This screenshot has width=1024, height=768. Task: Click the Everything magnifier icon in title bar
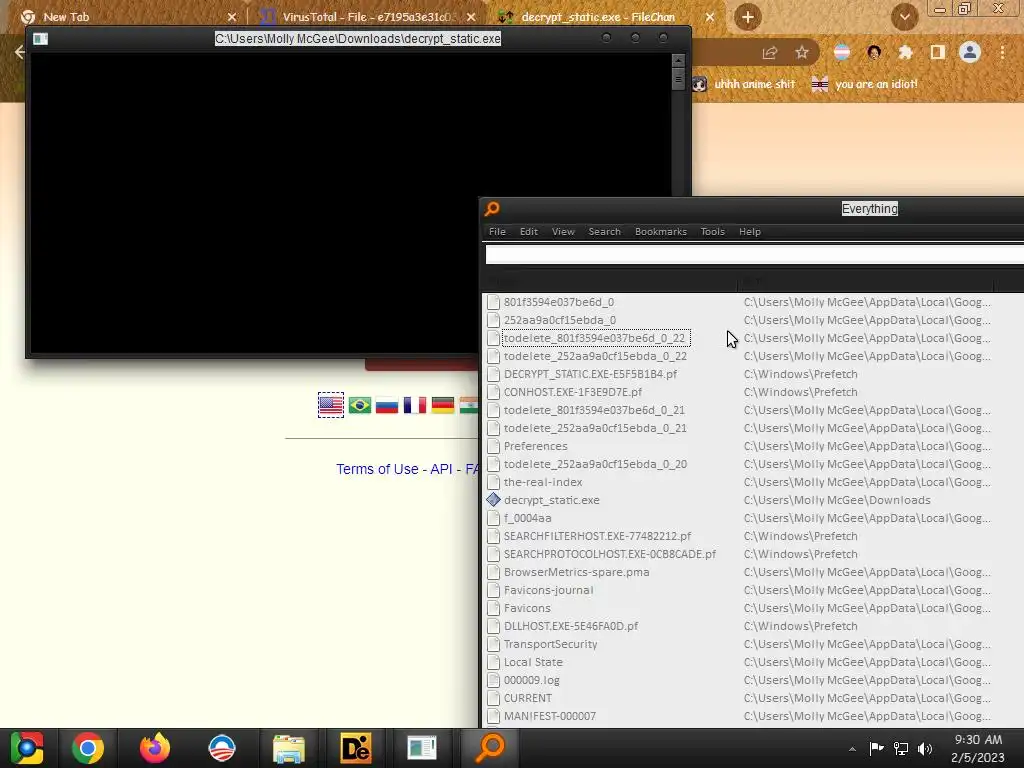(x=492, y=208)
